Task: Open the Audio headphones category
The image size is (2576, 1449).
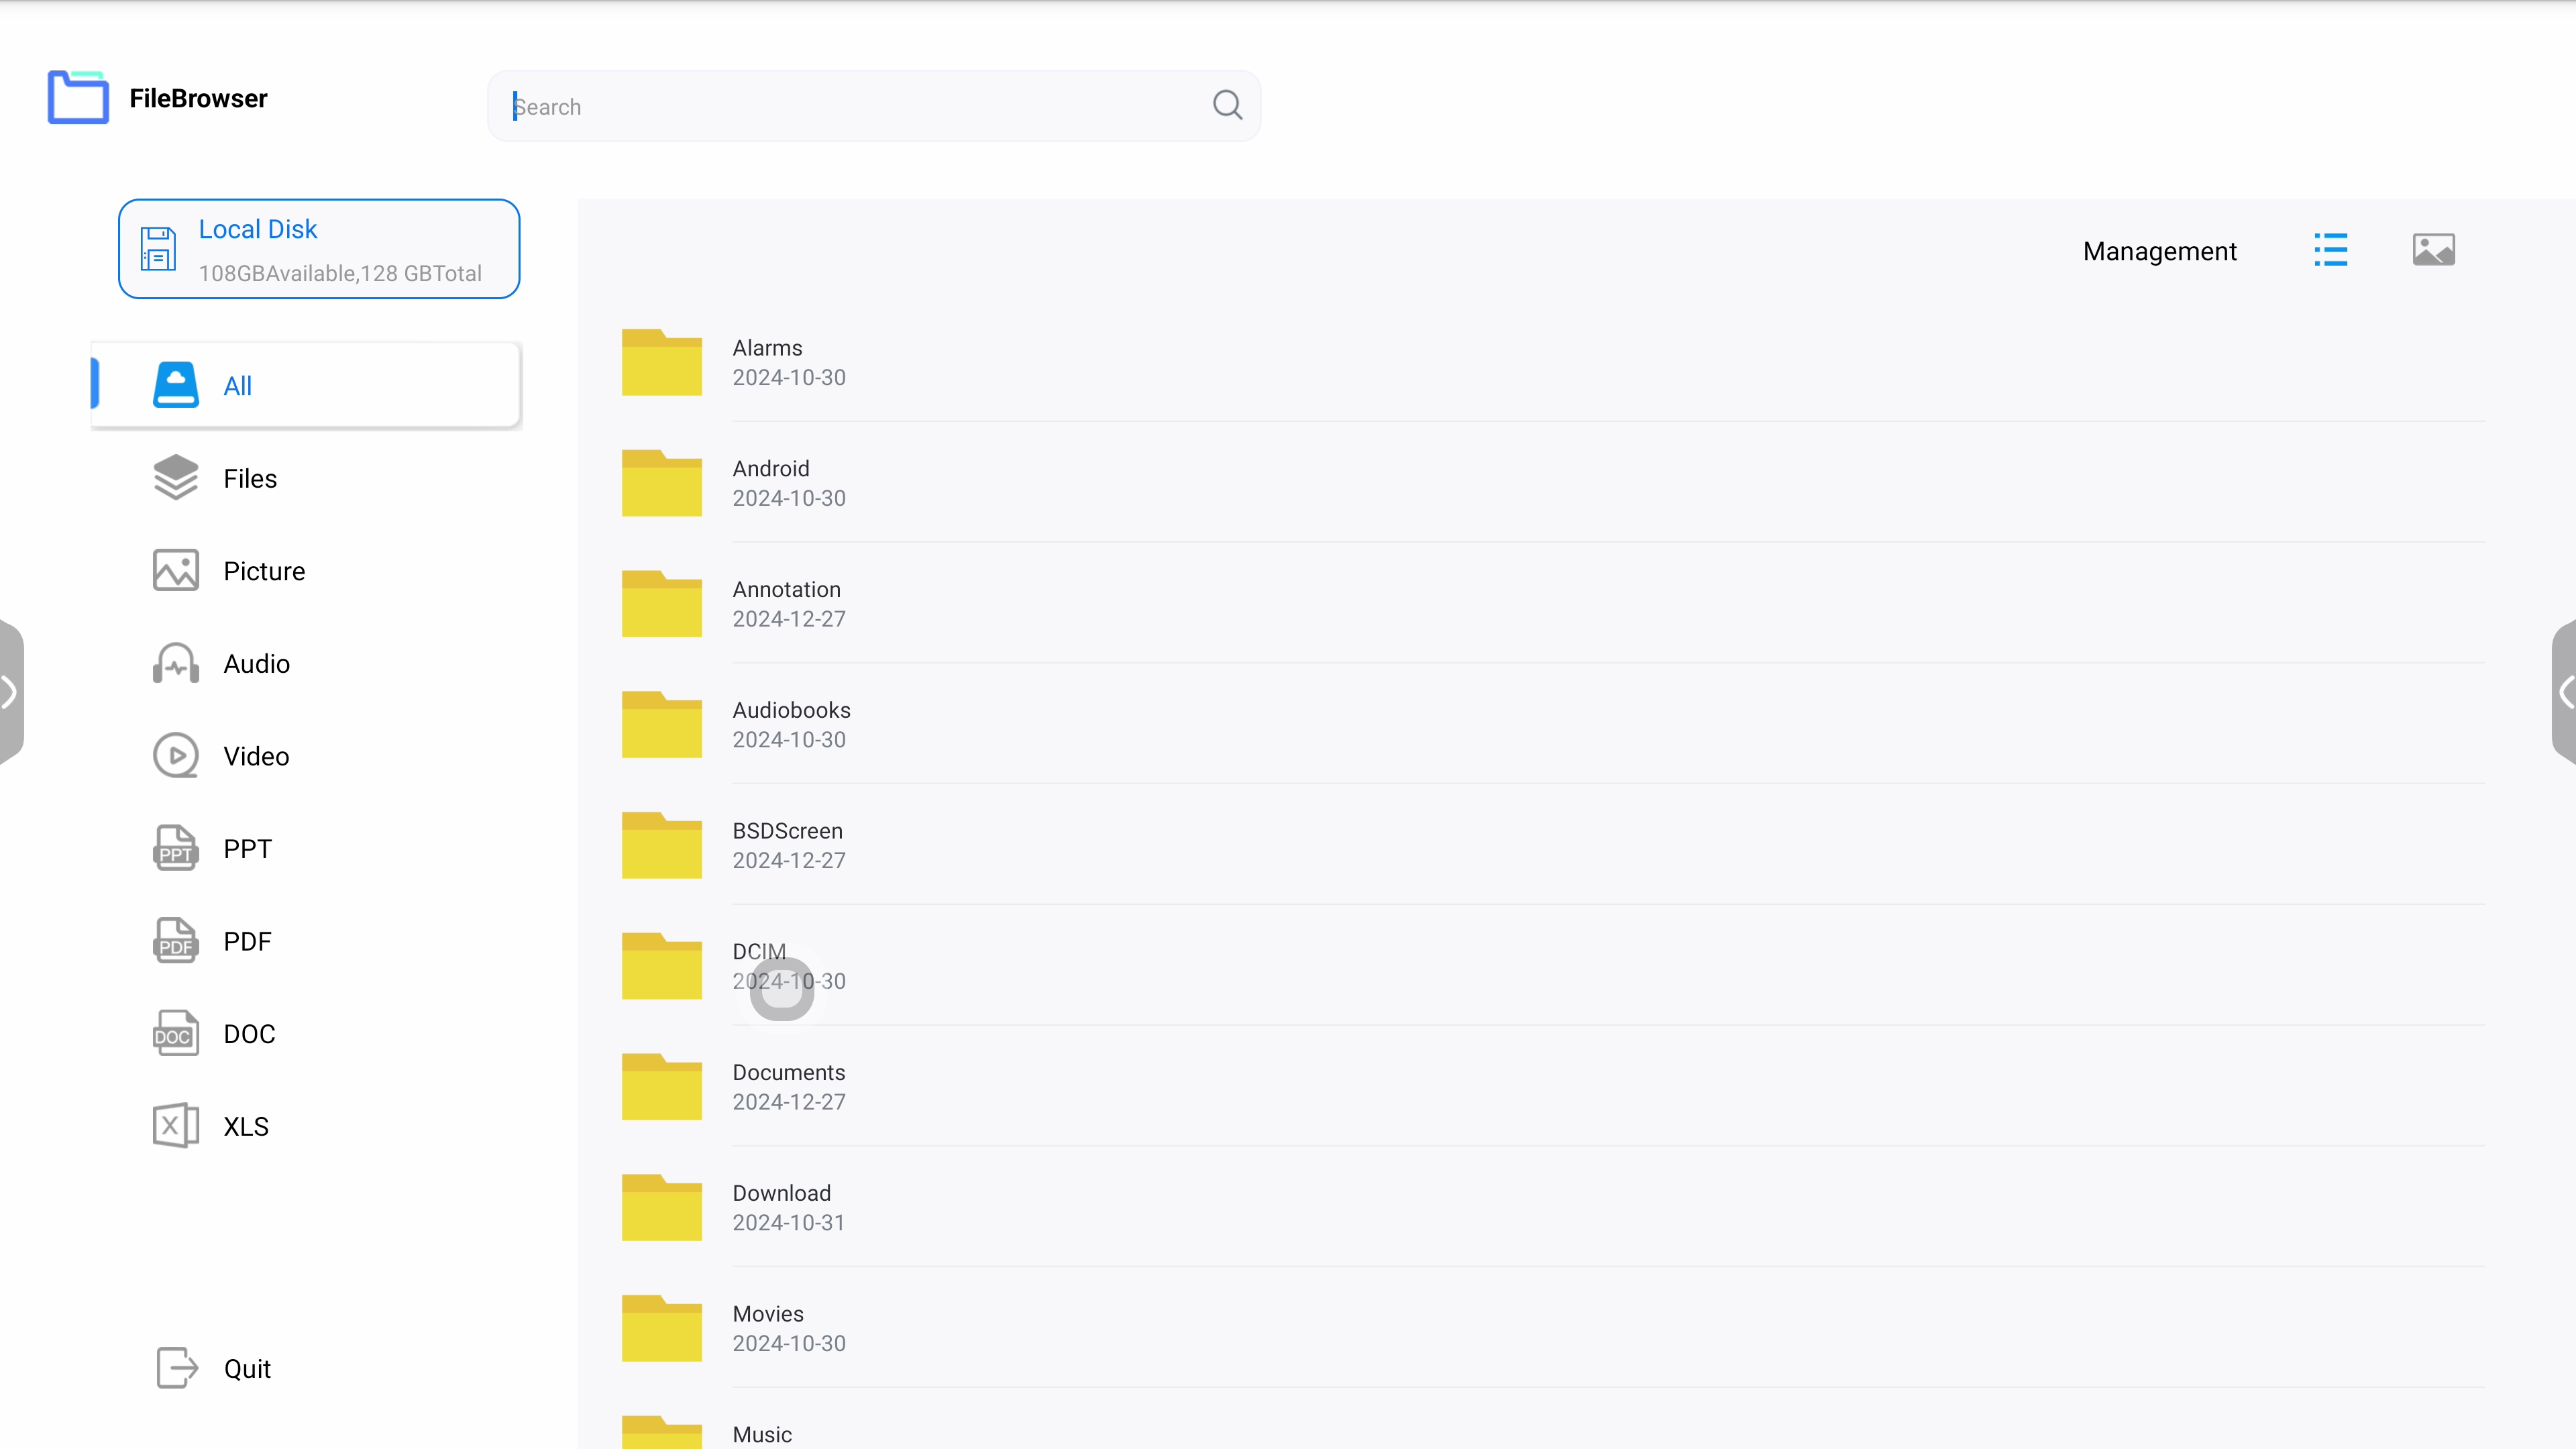Action: pos(176,664)
